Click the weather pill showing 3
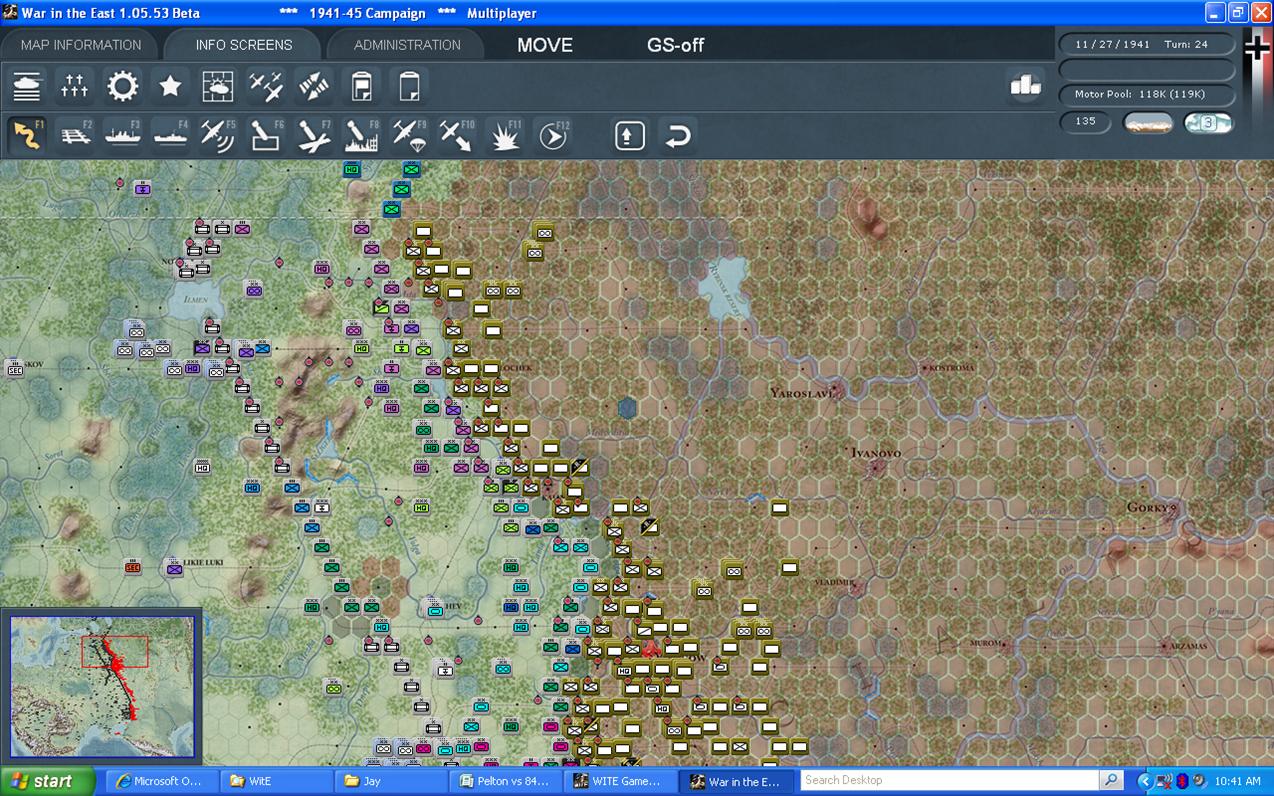 tap(1208, 123)
